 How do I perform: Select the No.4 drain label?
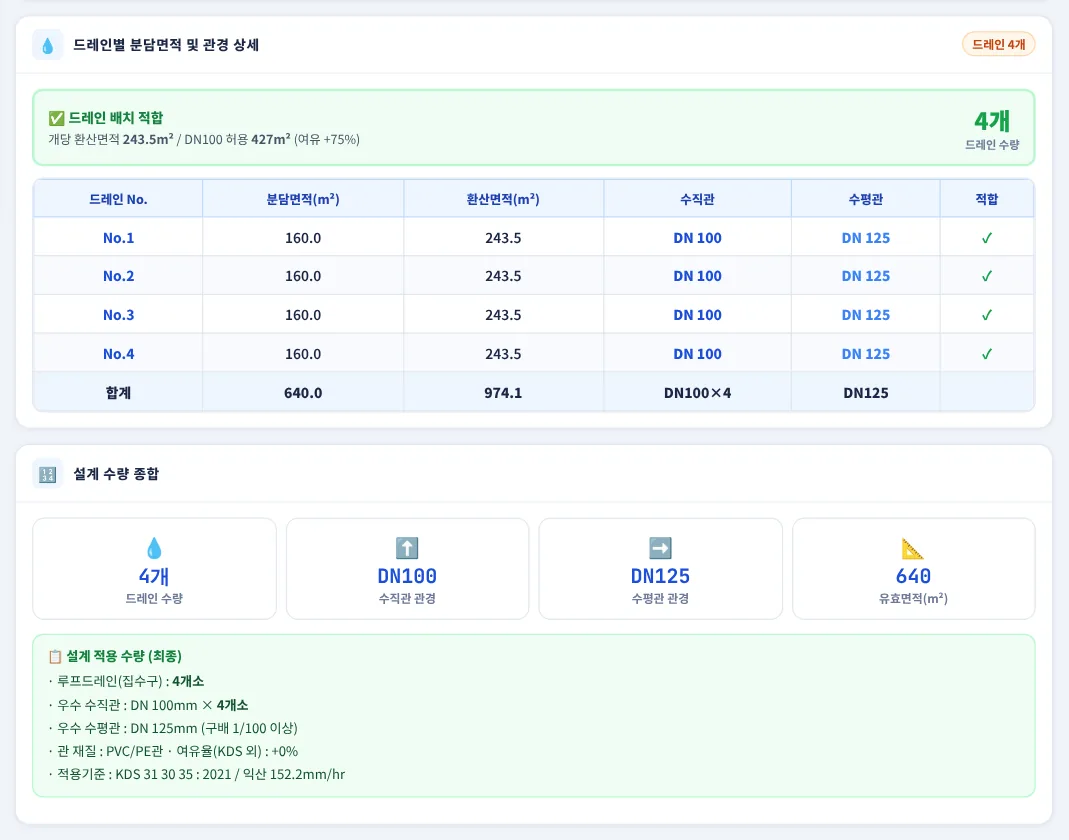tap(119, 354)
